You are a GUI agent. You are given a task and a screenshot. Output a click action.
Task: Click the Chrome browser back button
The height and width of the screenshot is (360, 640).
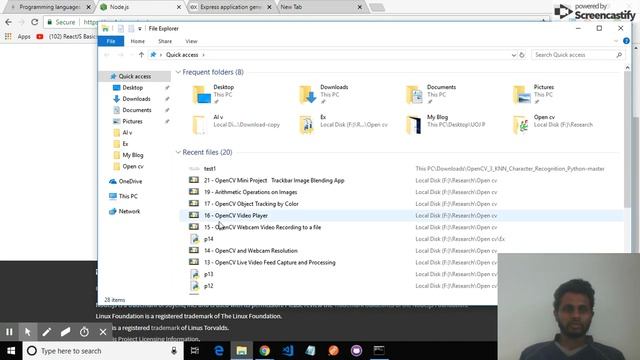pos(9,22)
